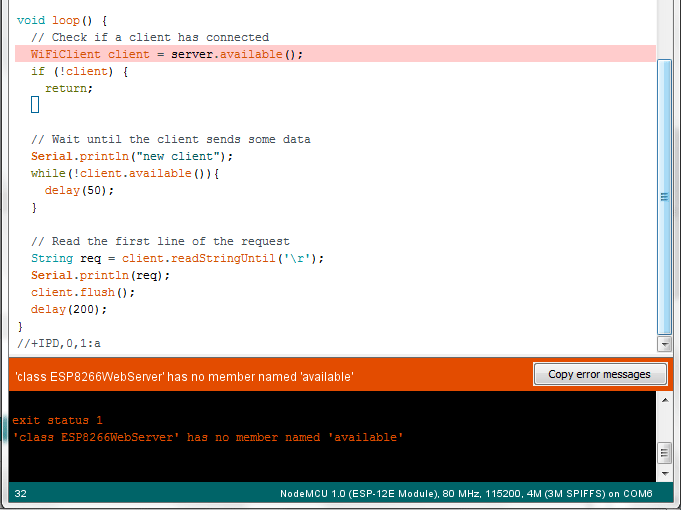Click the console scrollbar up arrow
This screenshot has width=681, height=510.
[x=665, y=400]
